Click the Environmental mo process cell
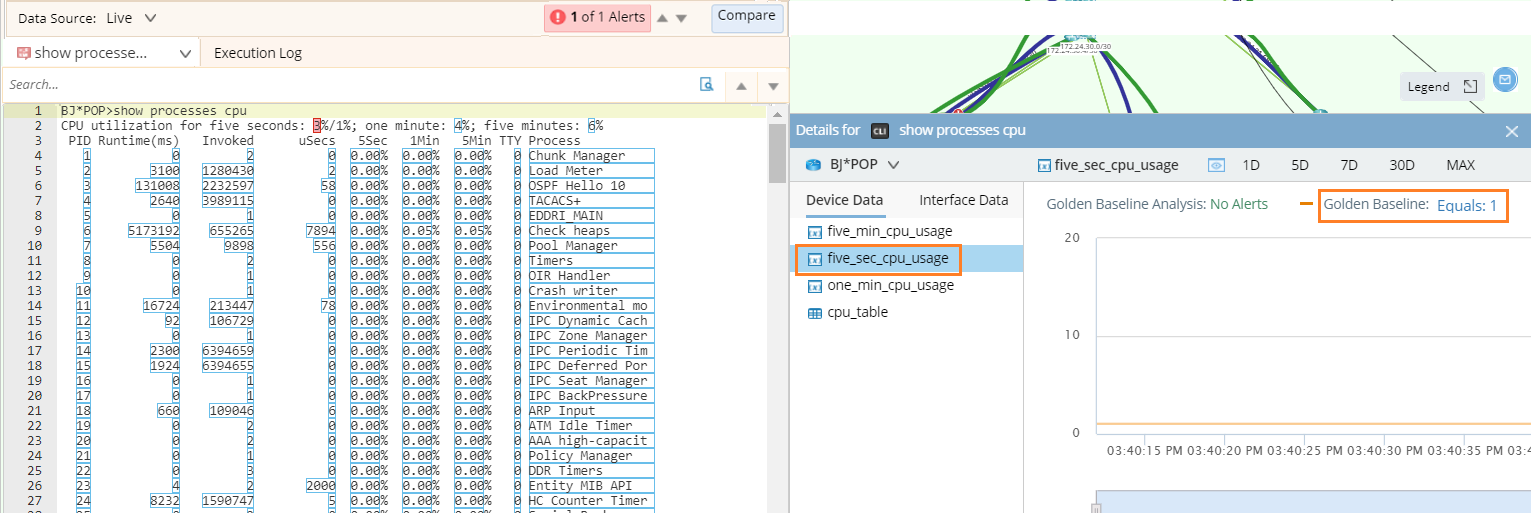 point(591,306)
